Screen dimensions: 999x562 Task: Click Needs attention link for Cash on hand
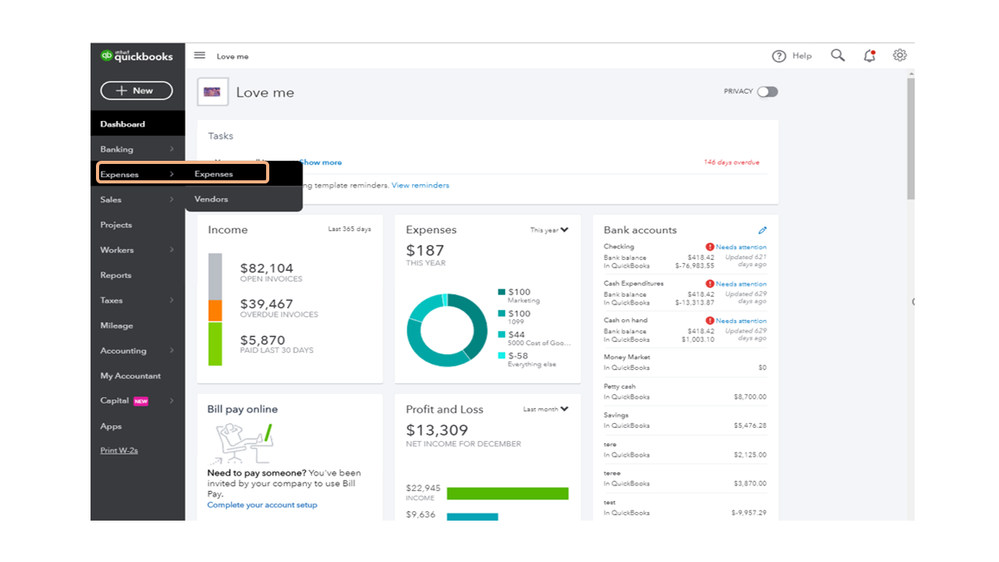tap(741, 321)
